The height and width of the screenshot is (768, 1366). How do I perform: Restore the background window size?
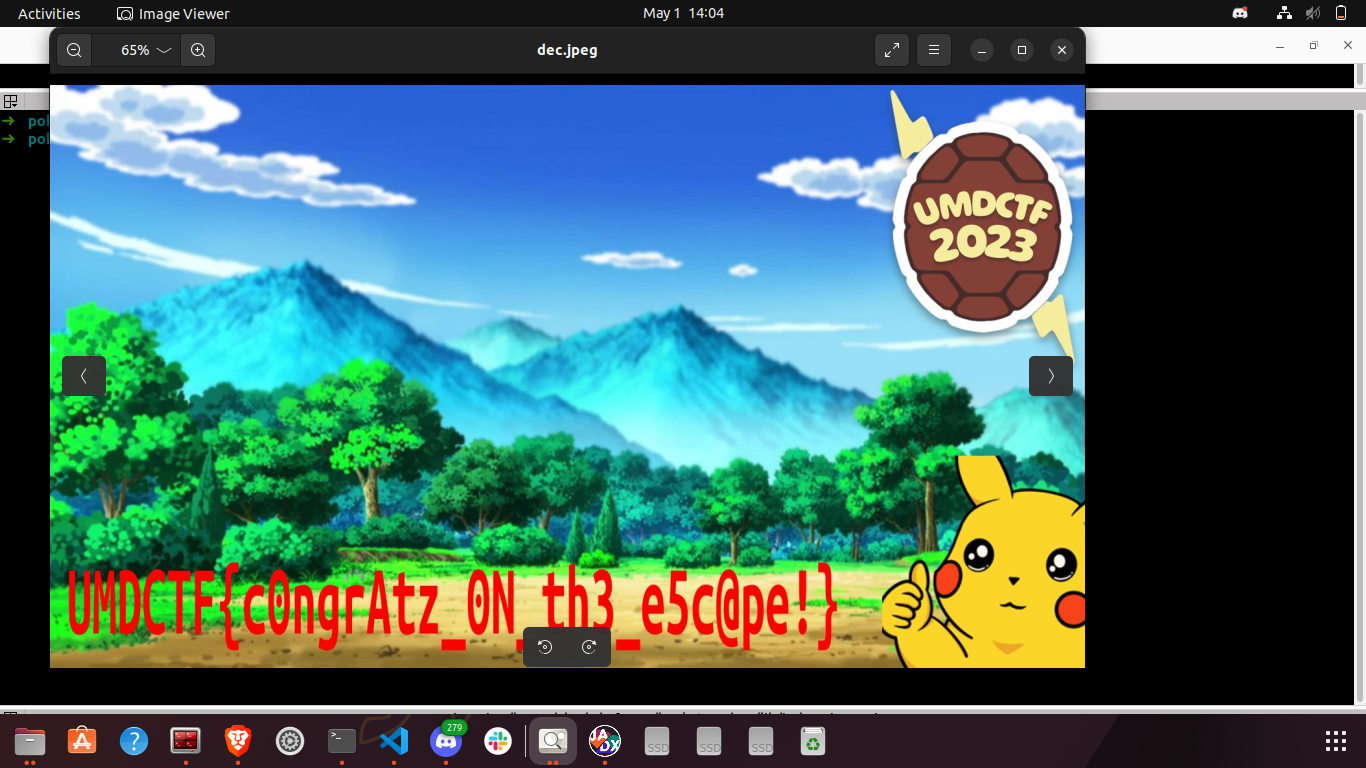(x=1313, y=46)
